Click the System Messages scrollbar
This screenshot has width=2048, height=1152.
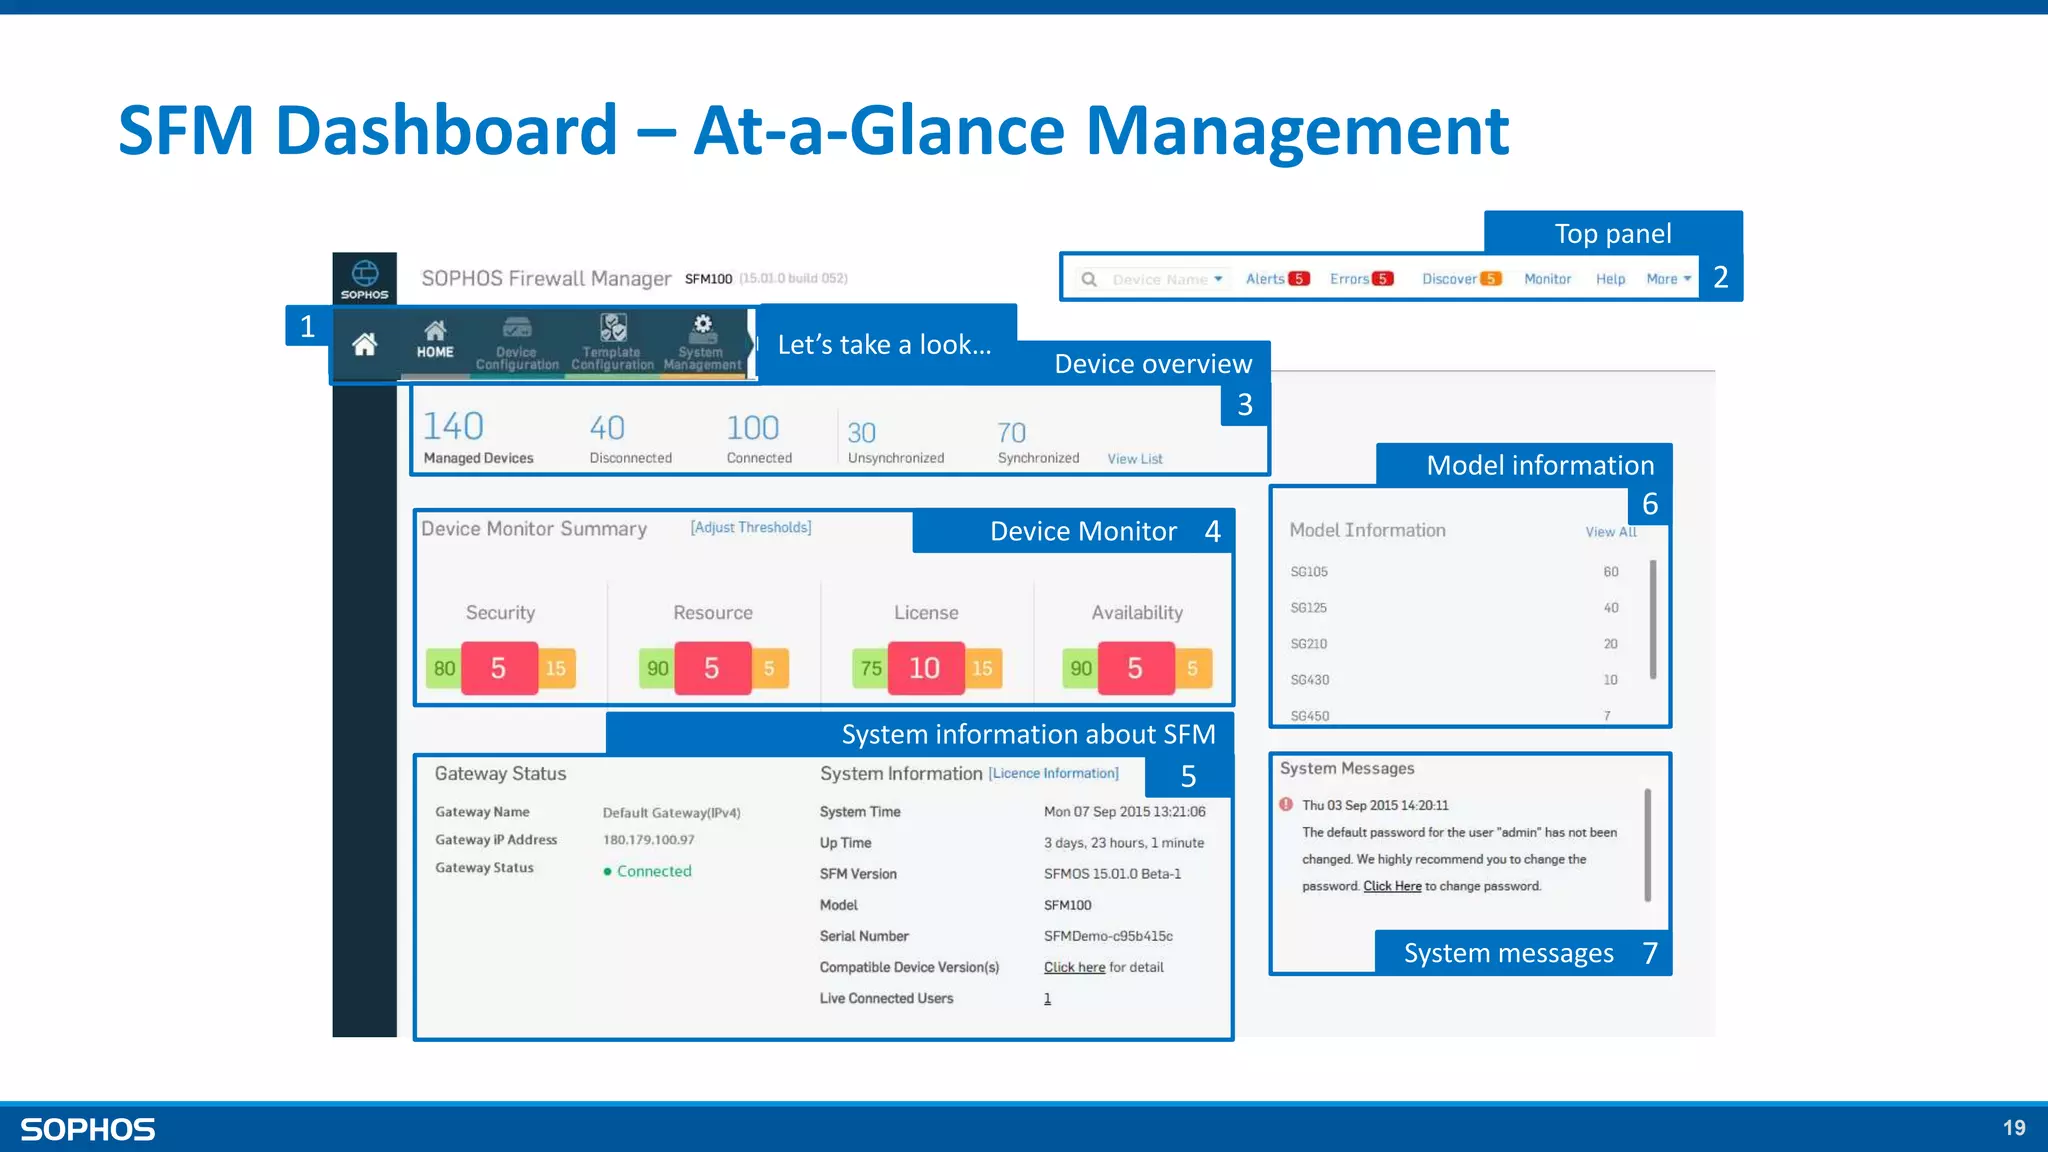[x=1647, y=846]
